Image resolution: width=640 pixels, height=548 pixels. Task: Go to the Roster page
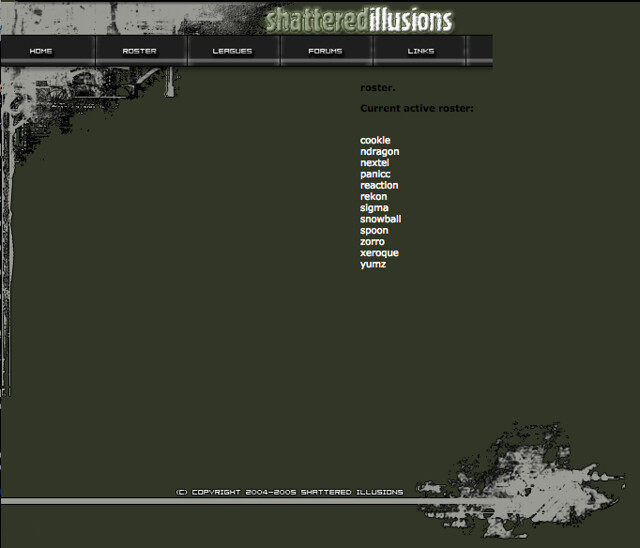tap(139, 51)
